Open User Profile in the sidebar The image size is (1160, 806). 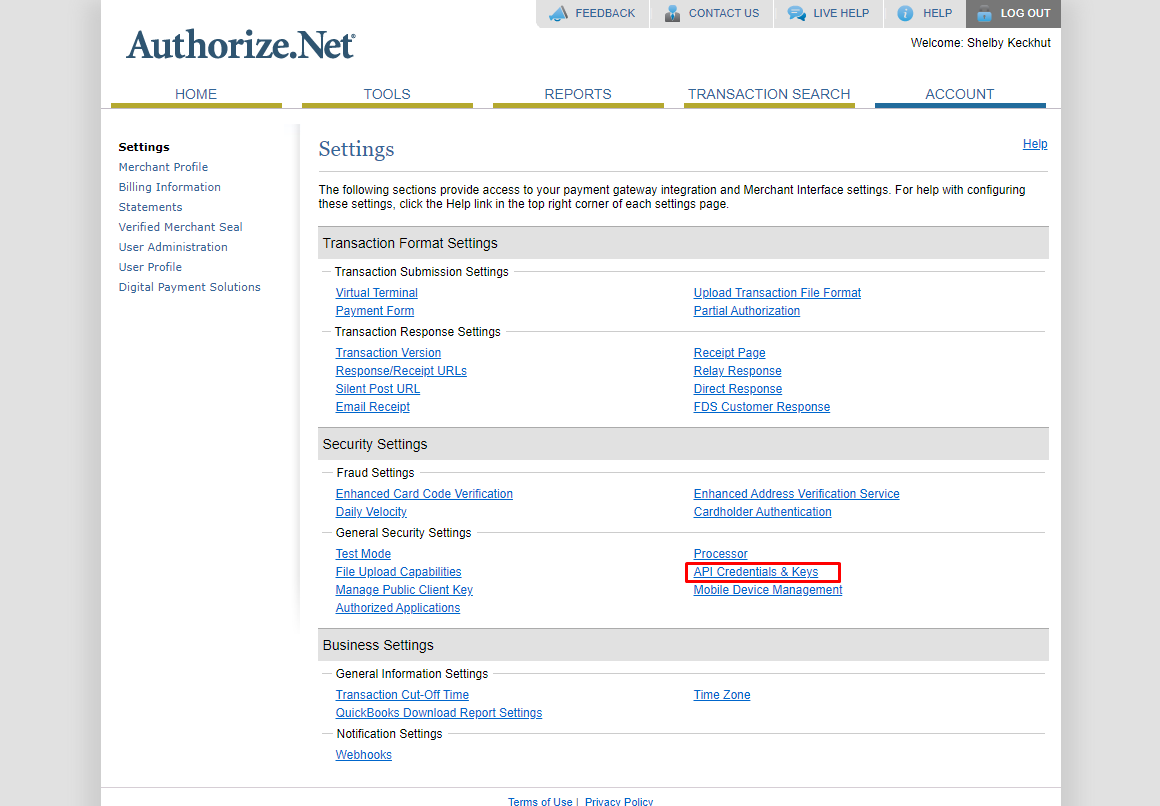coord(150,267)
